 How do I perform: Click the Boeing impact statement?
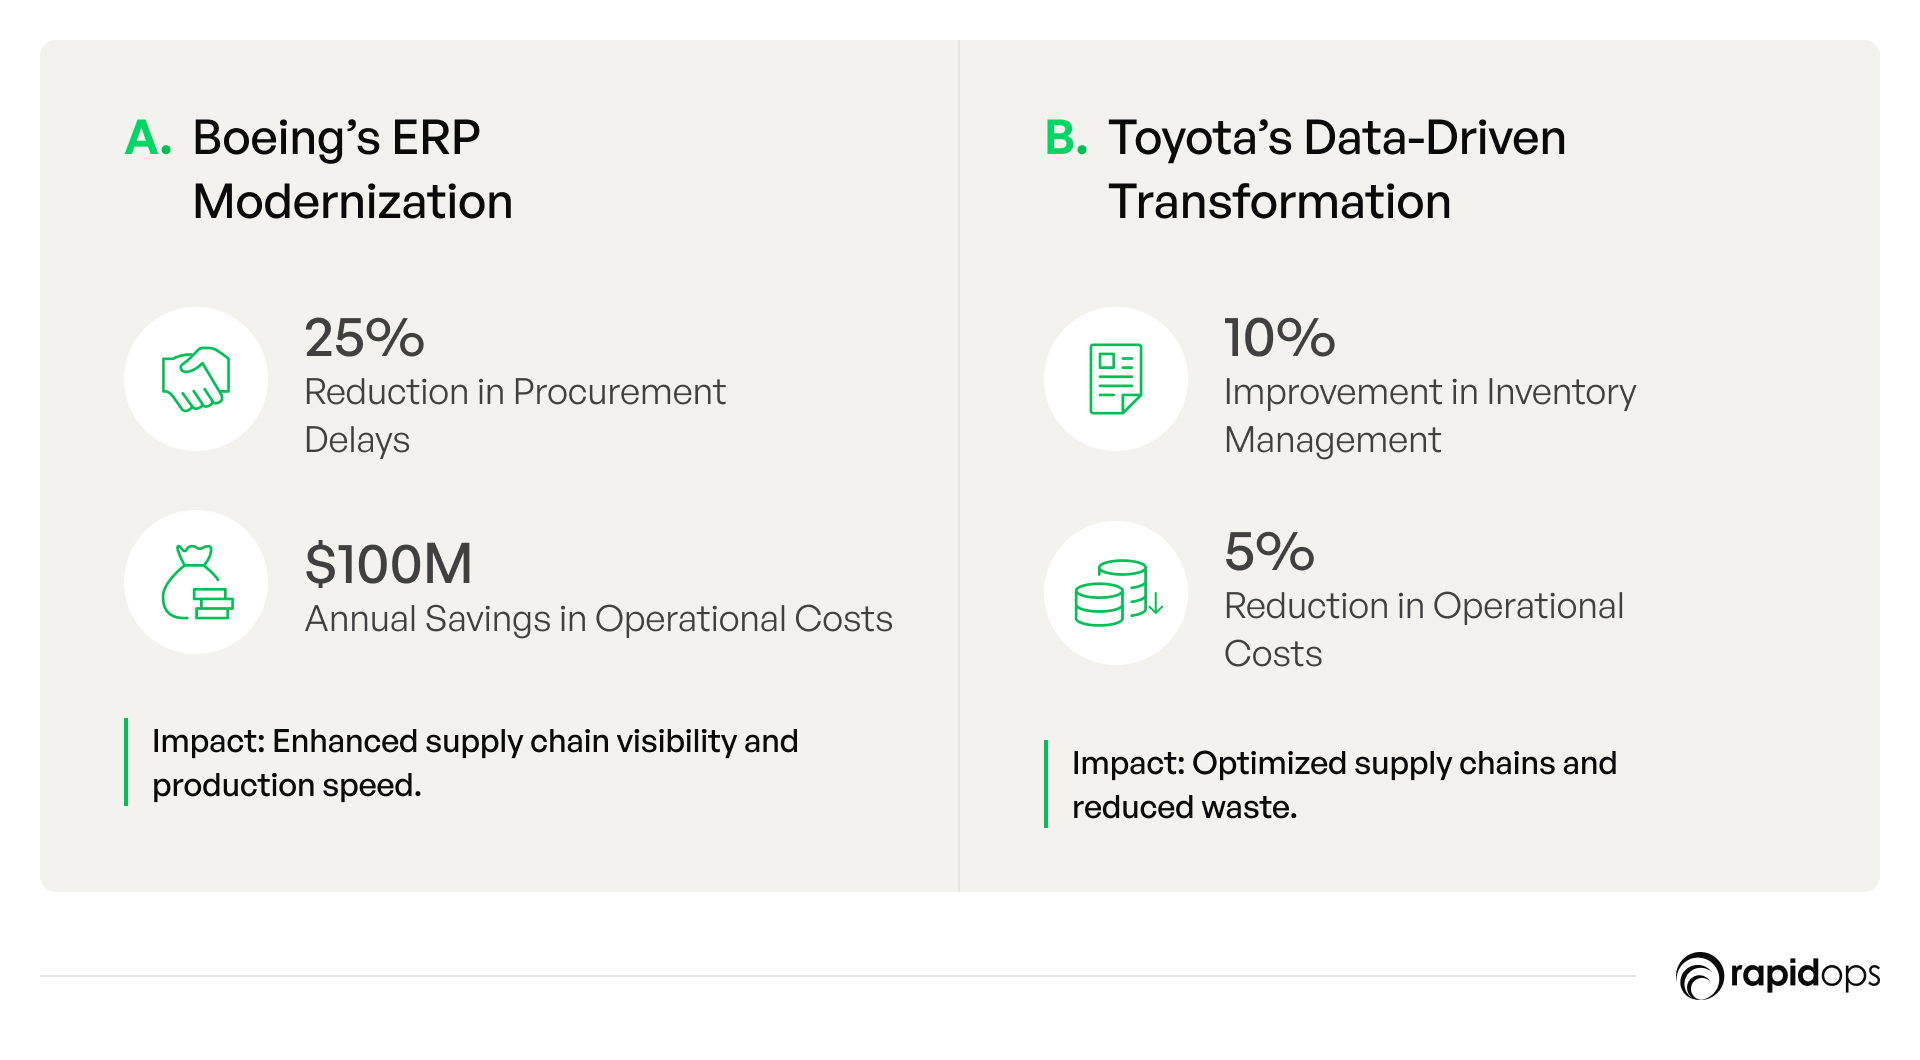[x=475, y=763]
